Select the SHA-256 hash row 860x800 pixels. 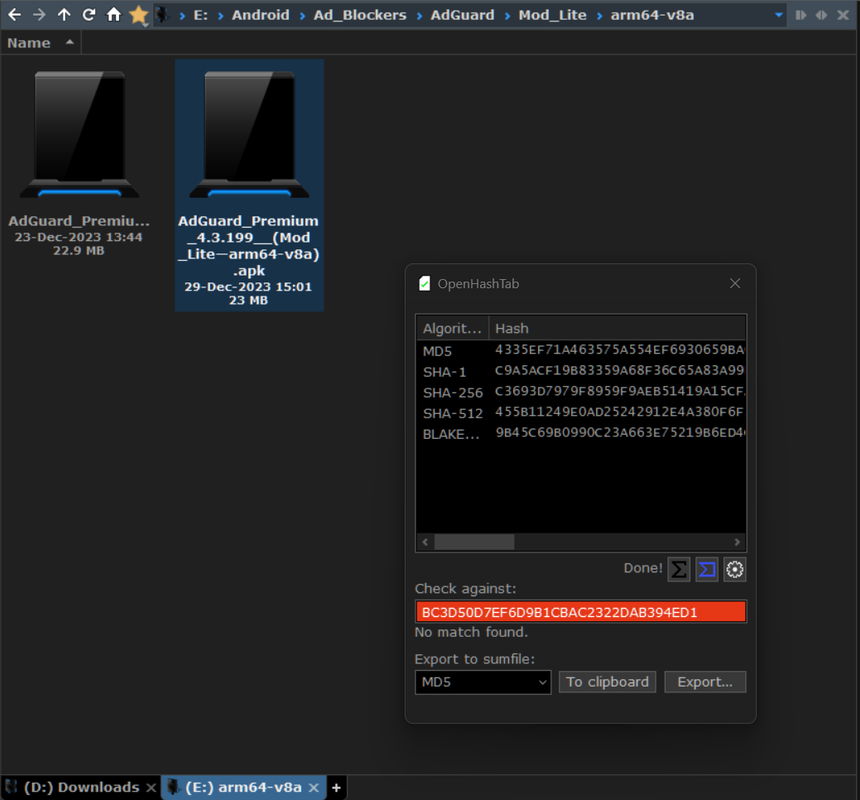[x=581, y=392]
